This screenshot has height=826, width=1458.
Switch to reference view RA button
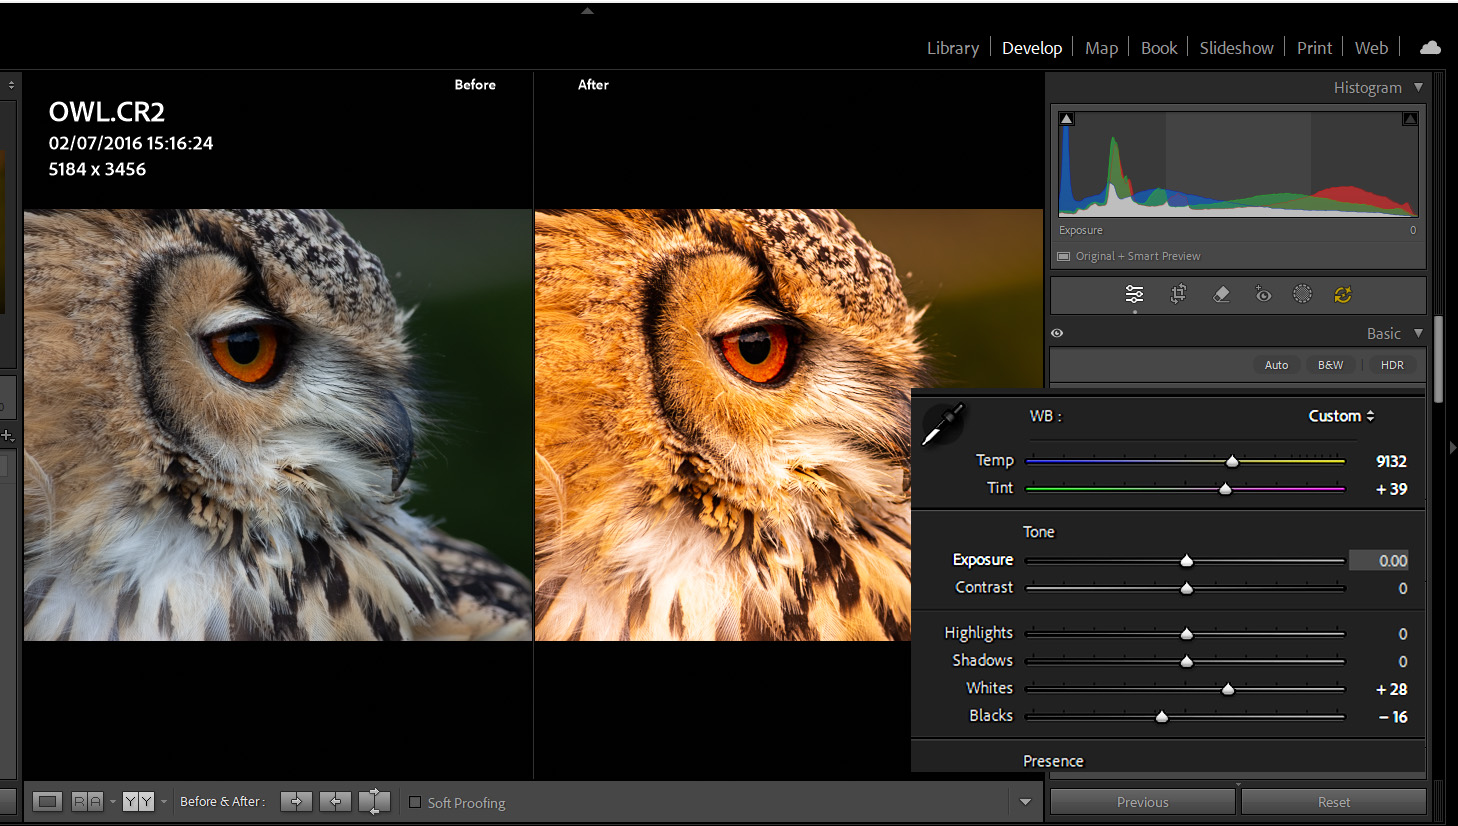click(88, 802)
